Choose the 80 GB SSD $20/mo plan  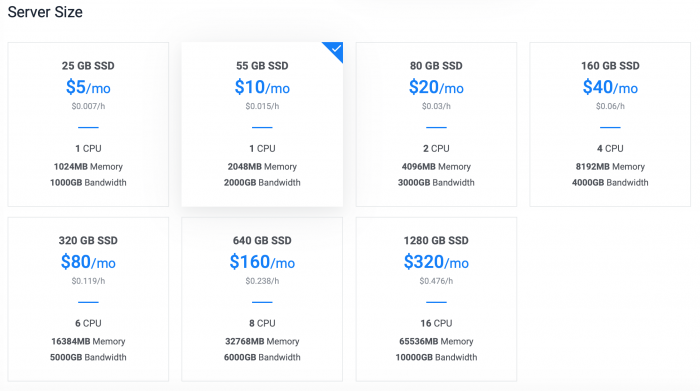[436, 124]
